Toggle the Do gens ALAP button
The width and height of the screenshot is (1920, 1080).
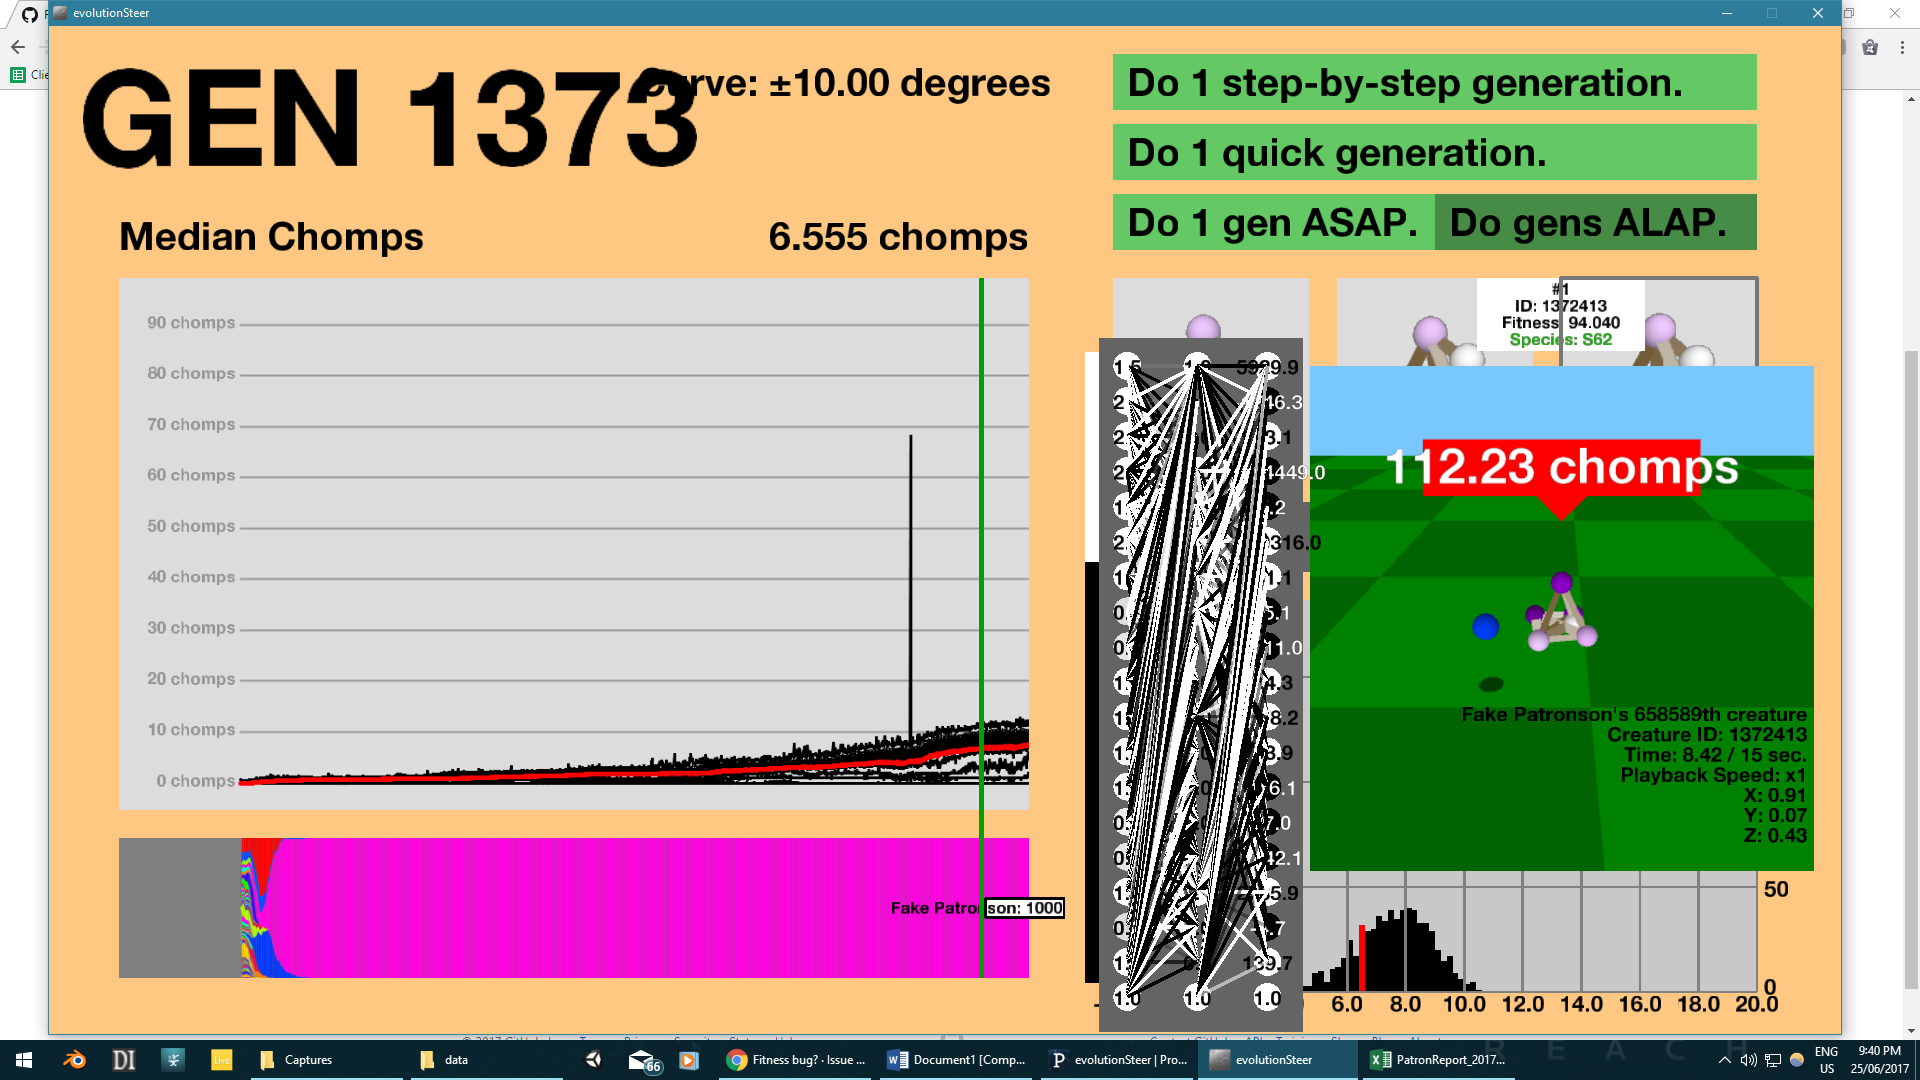1595,223
